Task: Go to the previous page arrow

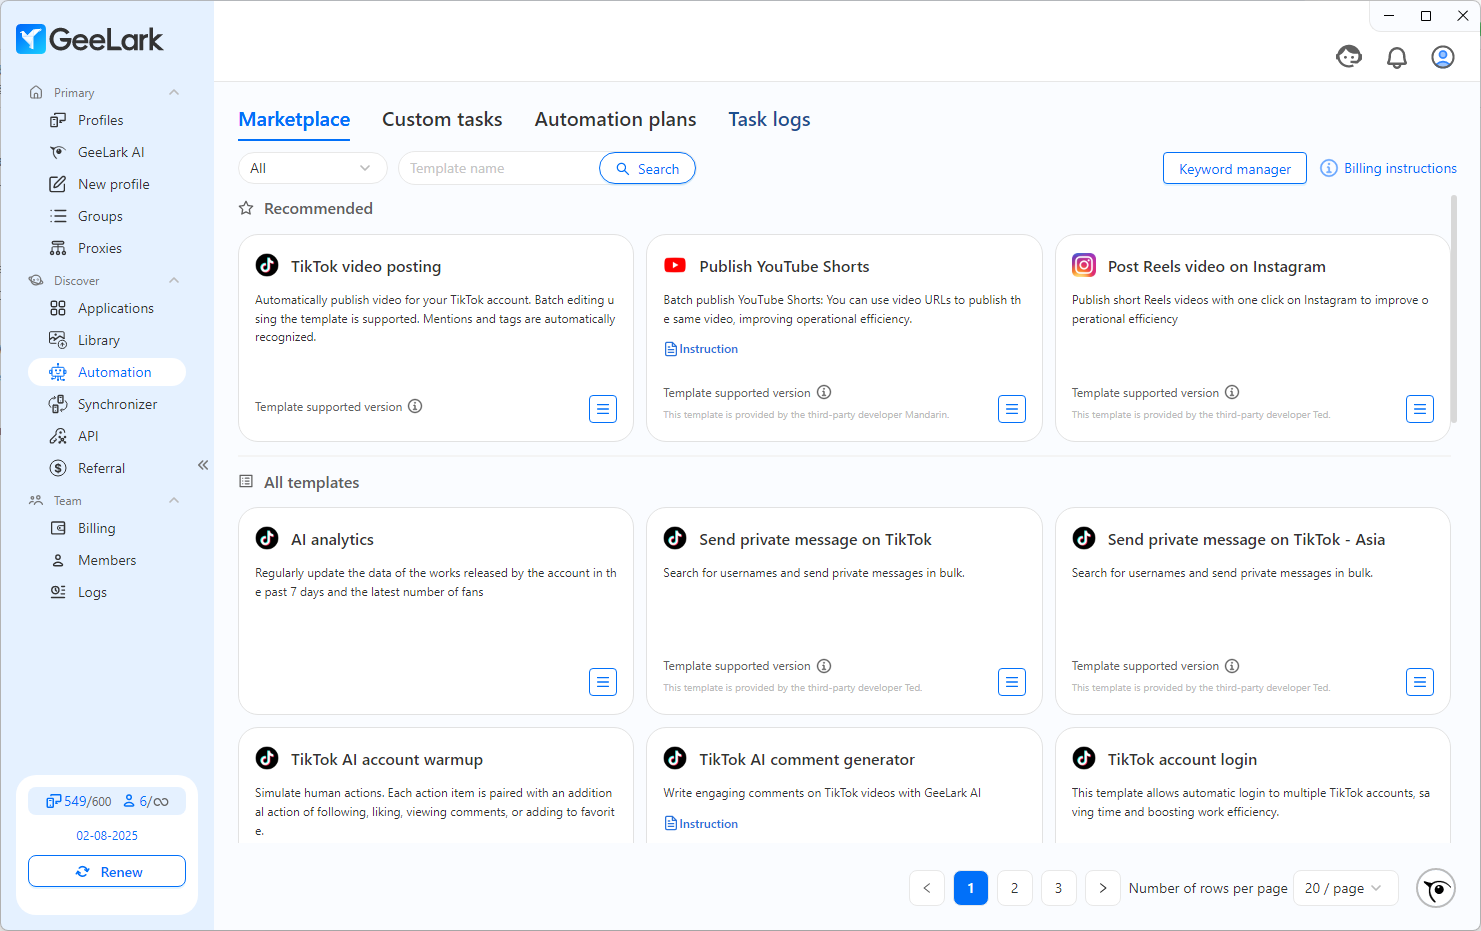Action: pos(926,888)
